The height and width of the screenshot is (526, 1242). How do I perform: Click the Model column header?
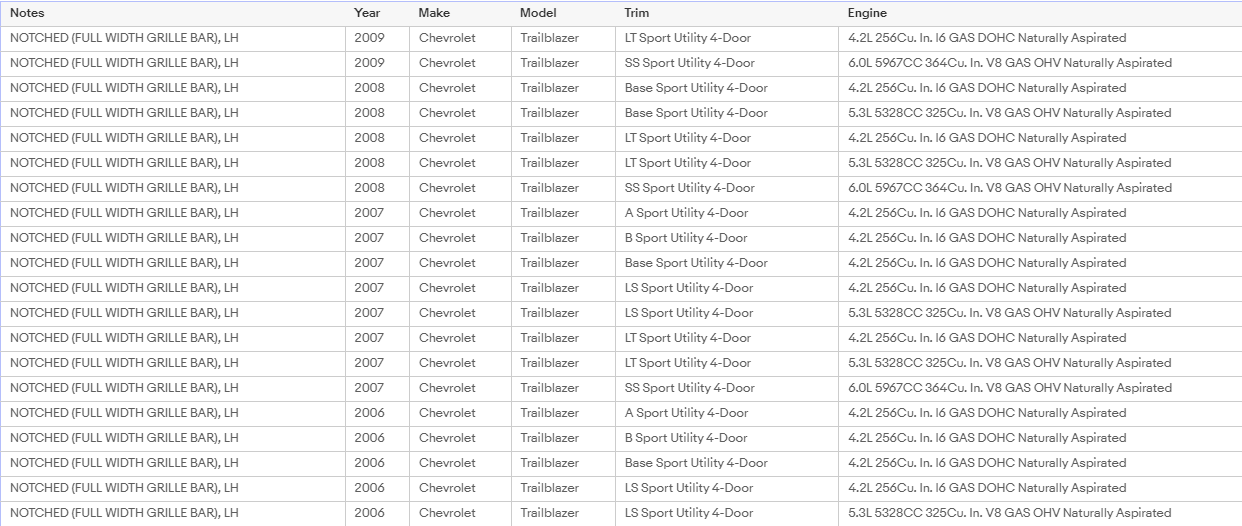pos(538,13)
